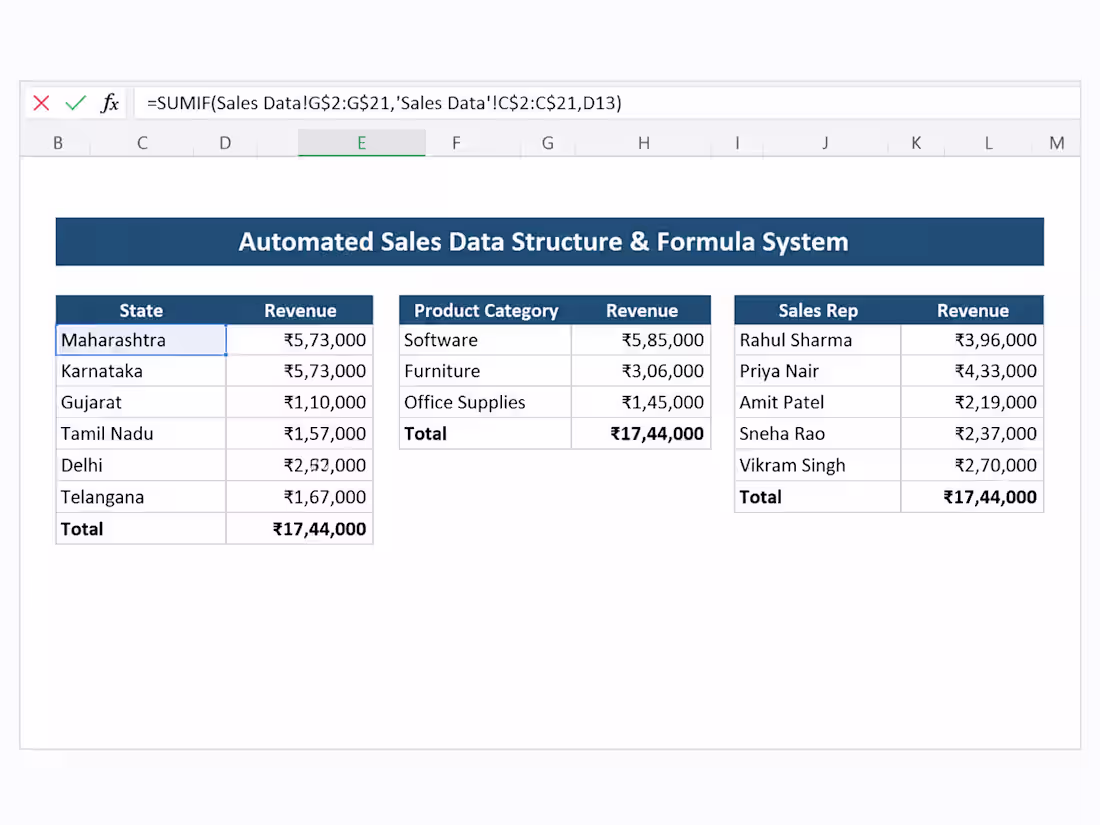Select Revenue header in State table
This screenshot has height=825, width=1100.
(300, 310)
